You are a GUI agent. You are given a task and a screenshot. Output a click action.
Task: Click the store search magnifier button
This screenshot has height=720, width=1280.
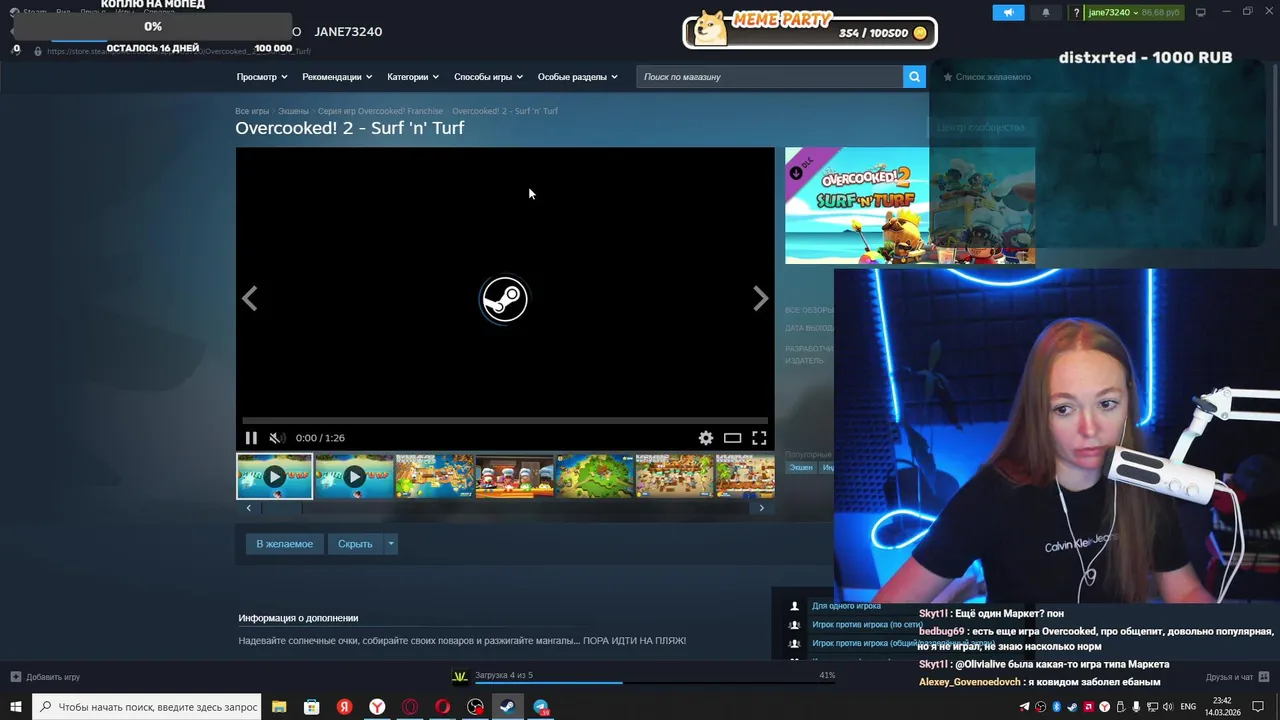tap(914, 77)
